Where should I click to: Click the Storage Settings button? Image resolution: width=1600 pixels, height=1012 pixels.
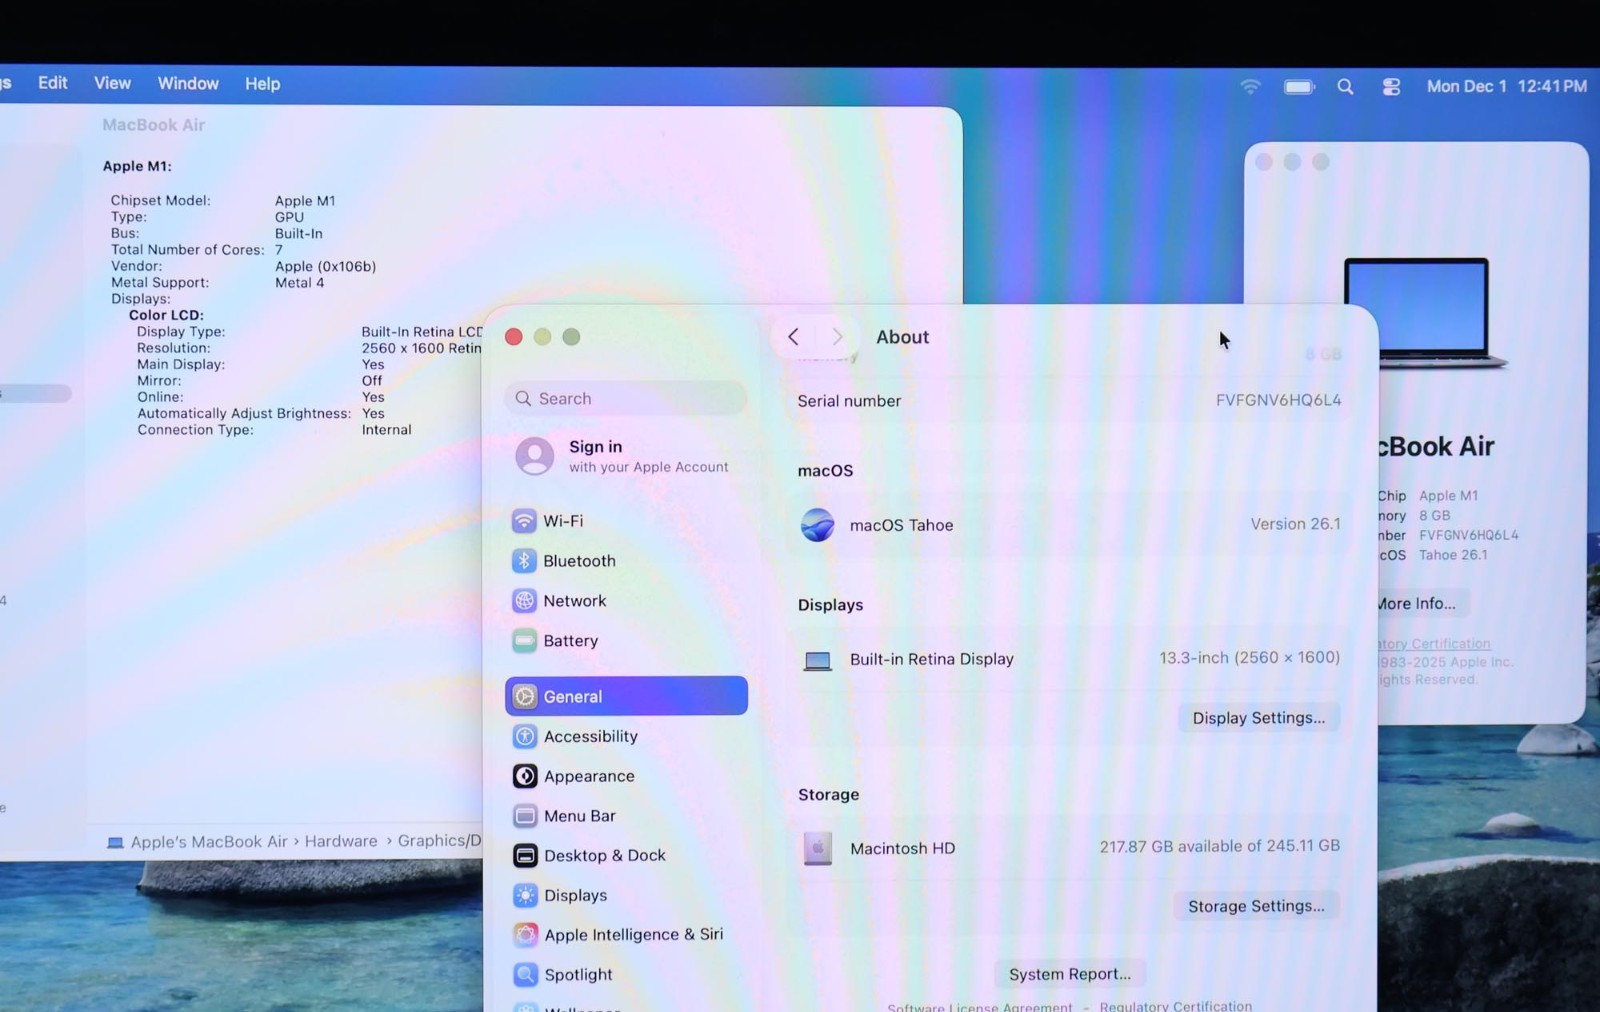[1256, 906]
